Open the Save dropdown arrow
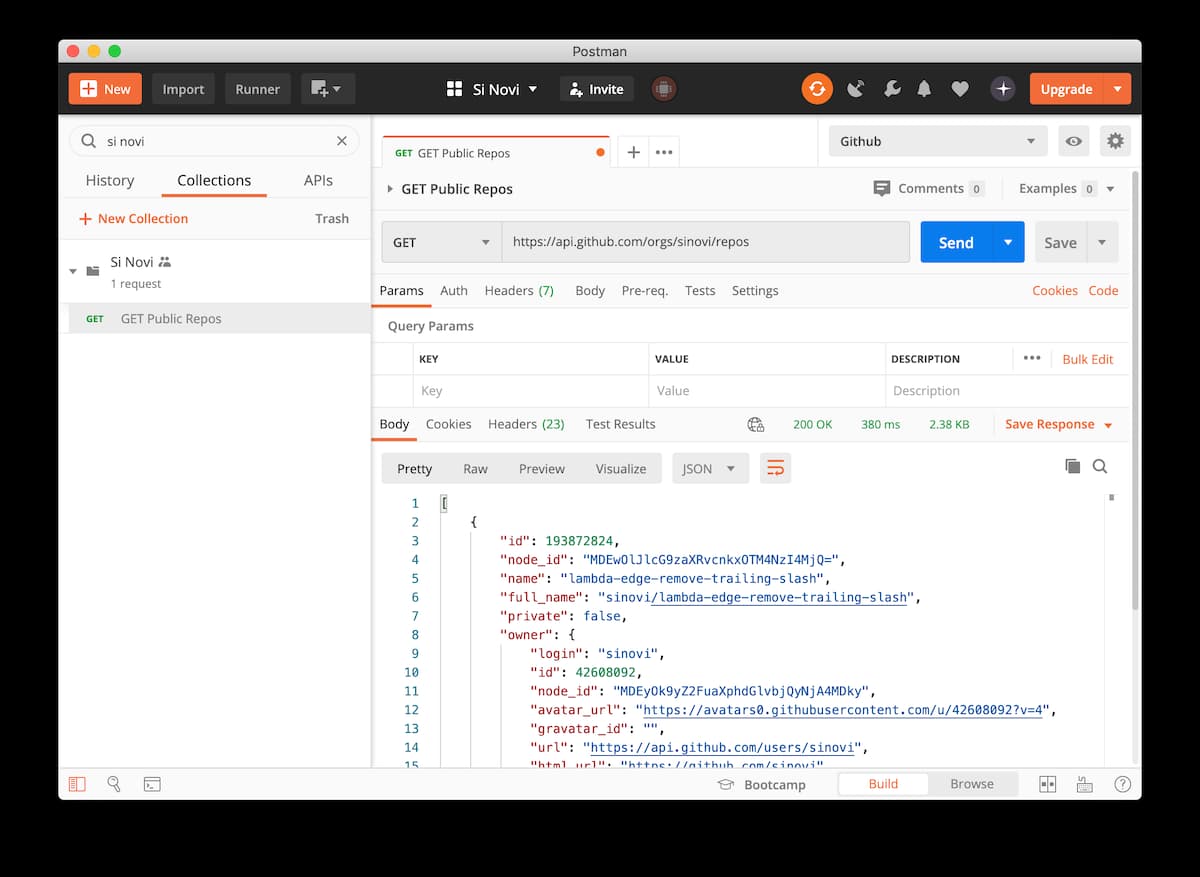Screen dimensions: 1200x877 point(1102,242)
